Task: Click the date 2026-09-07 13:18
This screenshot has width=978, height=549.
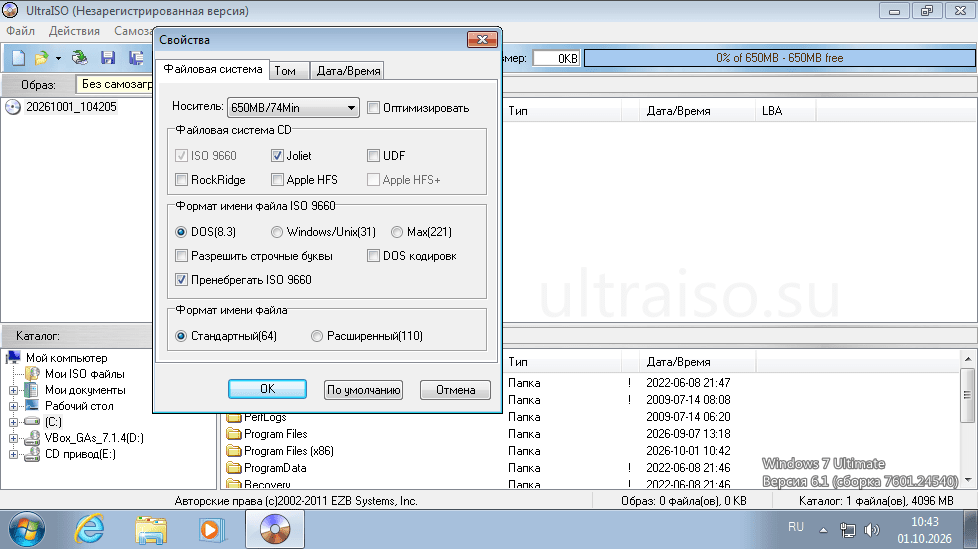Action: tap(688, 434)
